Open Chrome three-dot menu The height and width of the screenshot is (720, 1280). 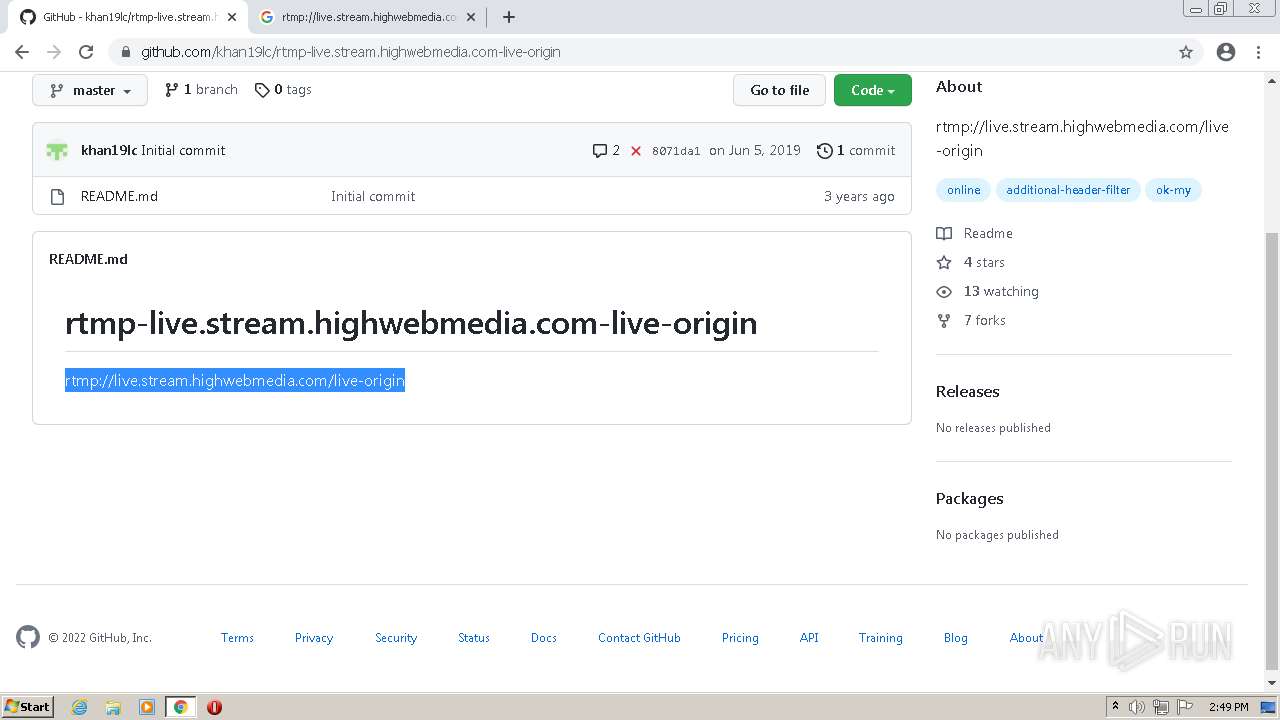pyautogui.click(x=1258, y=52)
